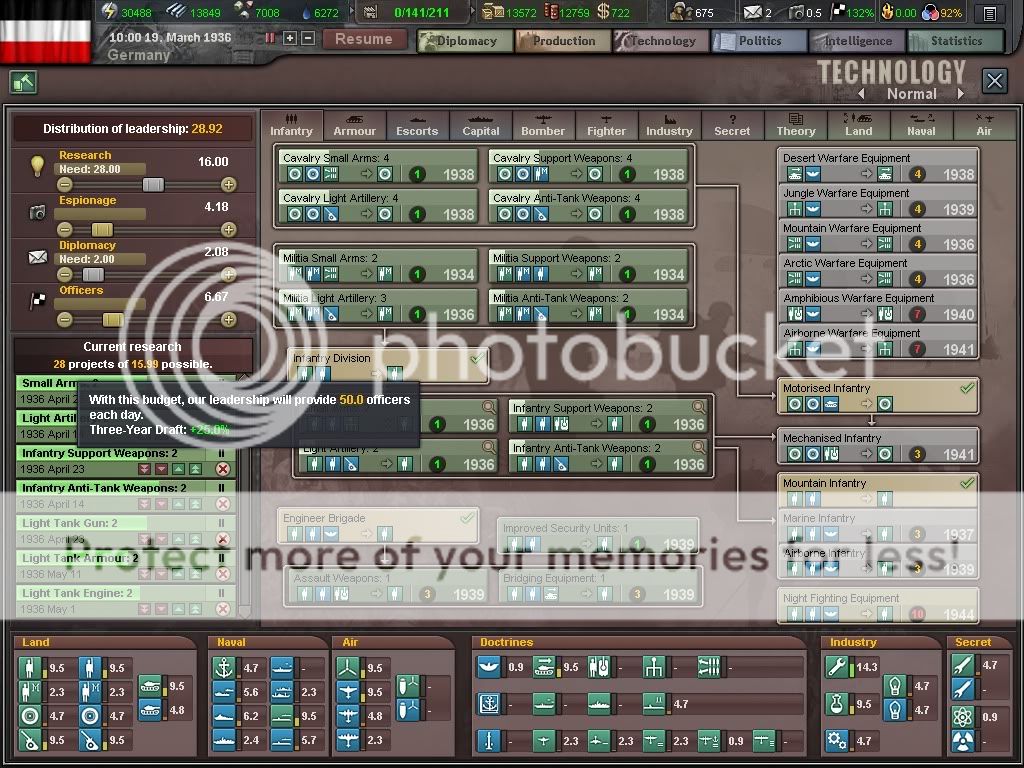
Task: Cancel Infantry Support Weapons research with red X
Action: coord(223,469)
